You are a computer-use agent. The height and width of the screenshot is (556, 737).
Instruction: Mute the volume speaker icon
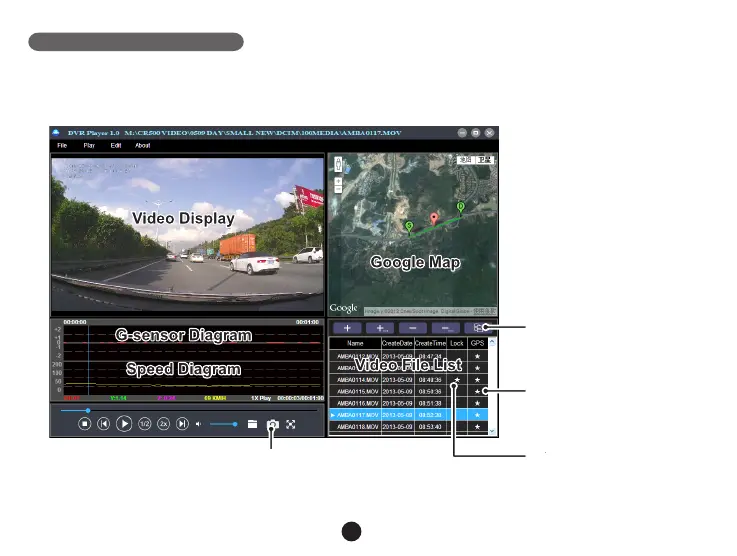pos(199,424)
